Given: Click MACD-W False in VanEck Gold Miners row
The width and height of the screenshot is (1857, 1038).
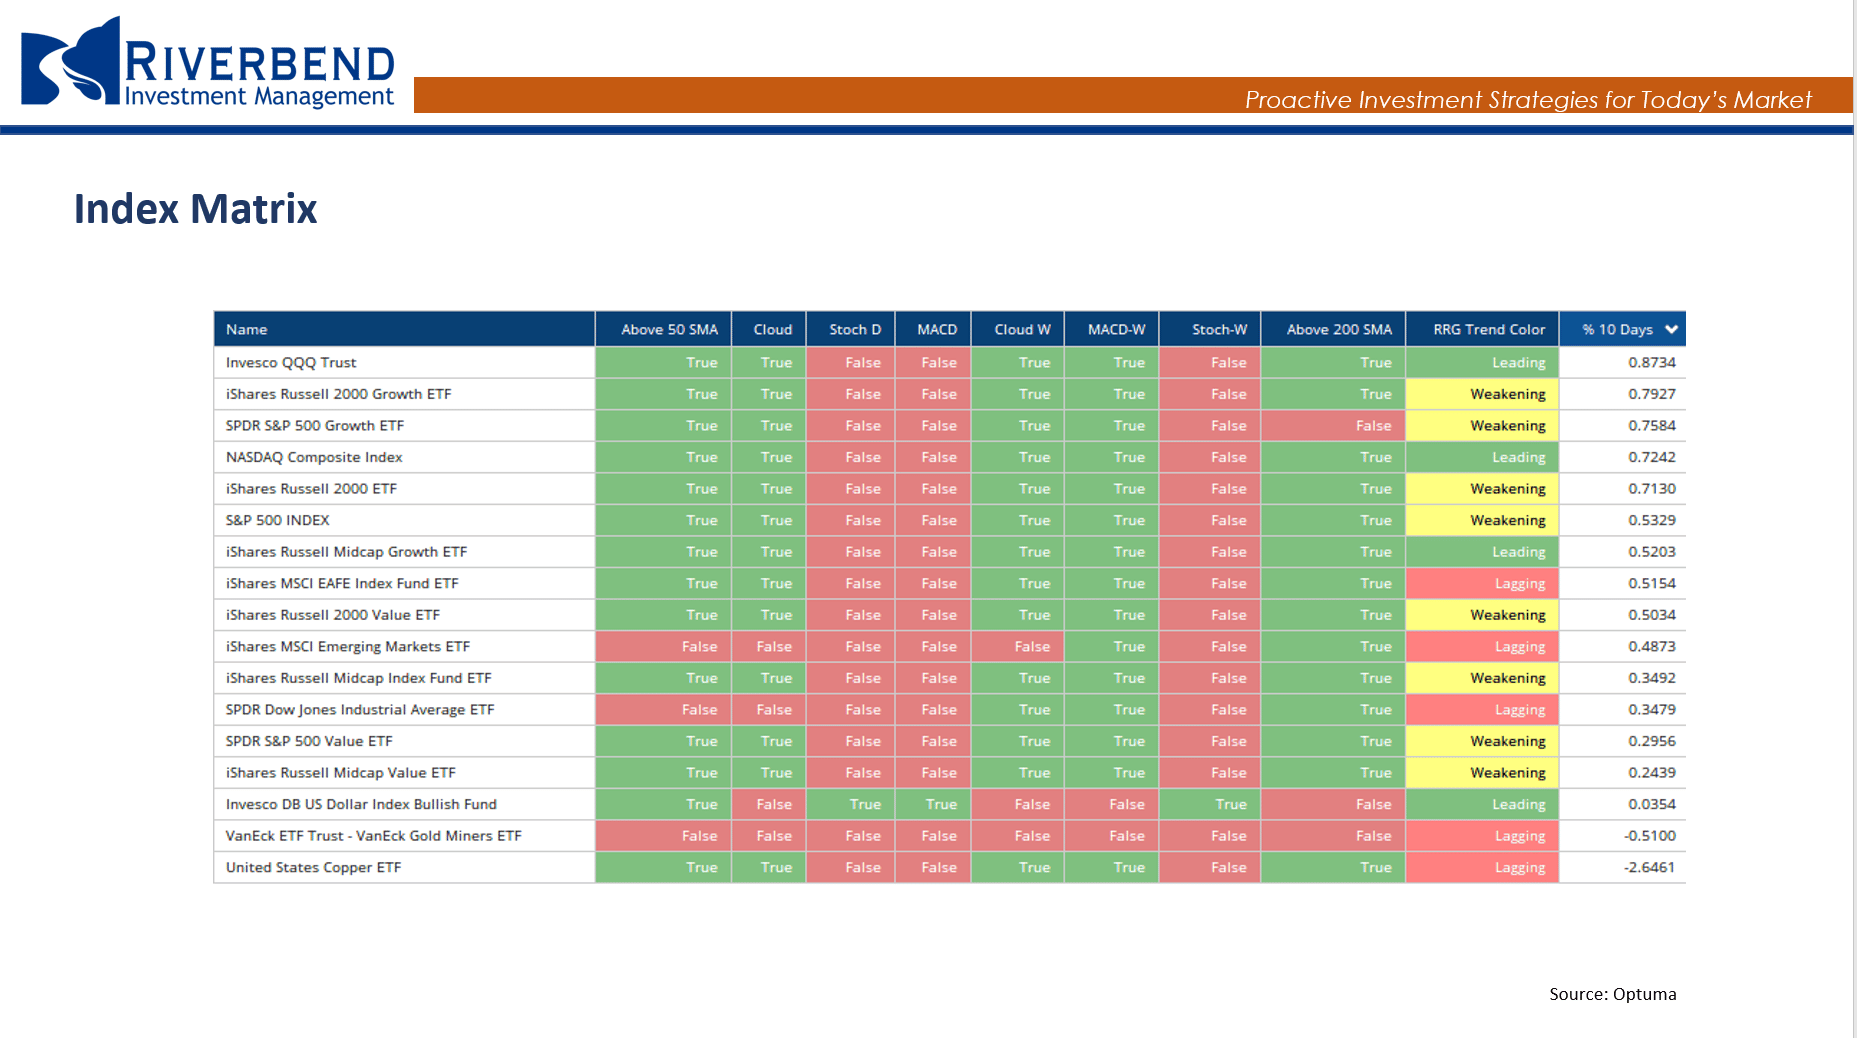Looking at the screenshot, I should 1112,835.
